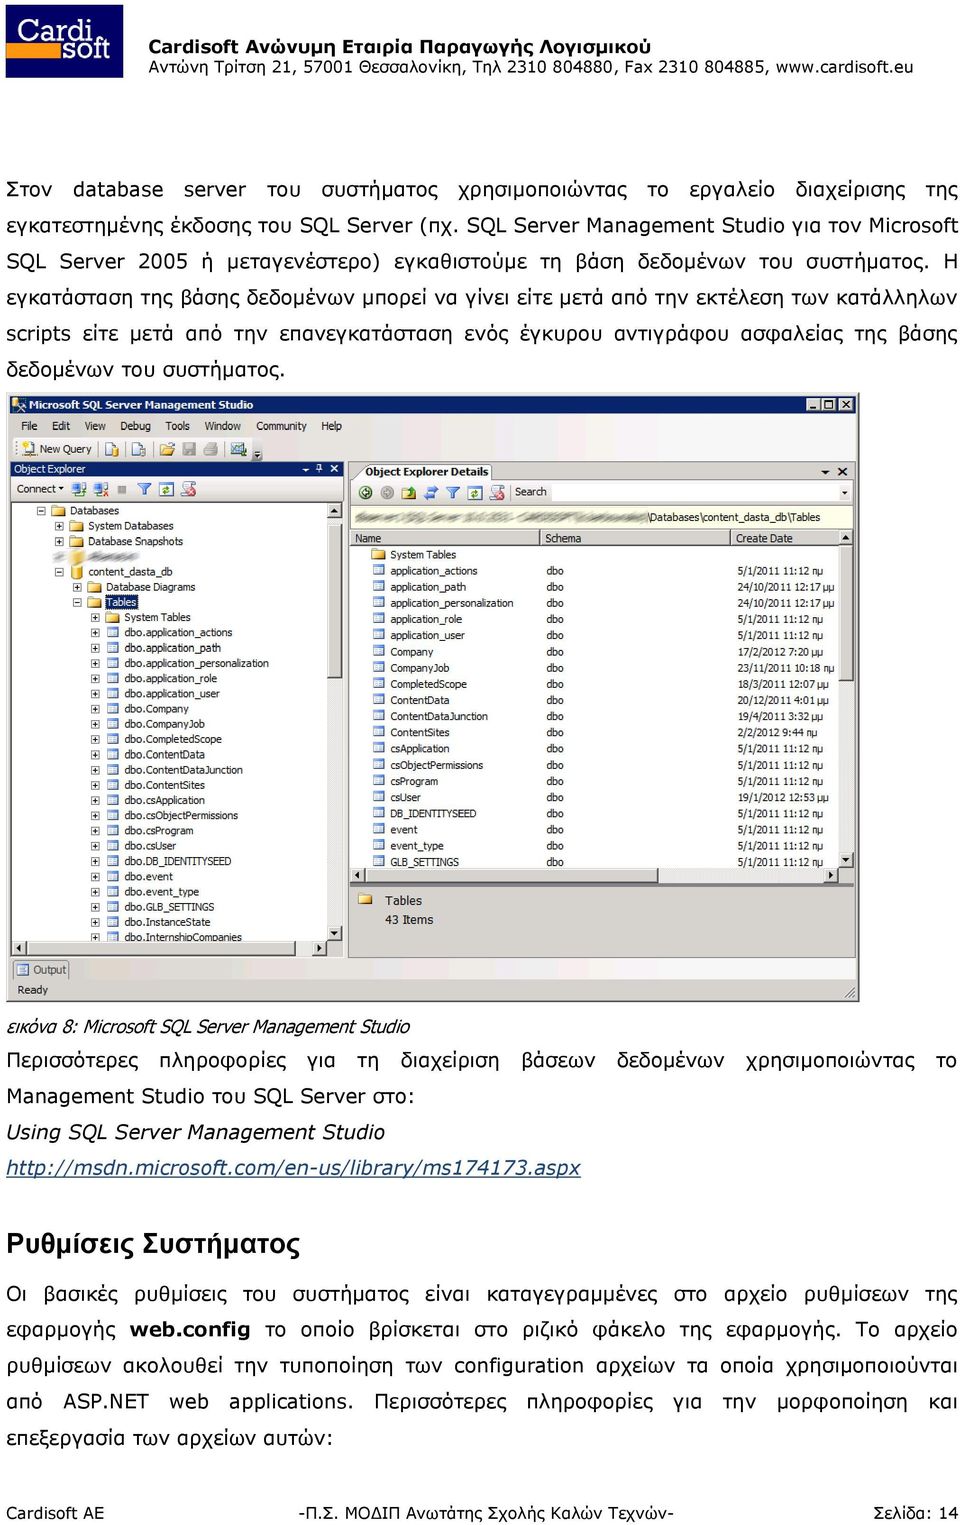This screenshot has height=1525, width=960.
Task: Open the Help menu
Action: tap(331, 426)
